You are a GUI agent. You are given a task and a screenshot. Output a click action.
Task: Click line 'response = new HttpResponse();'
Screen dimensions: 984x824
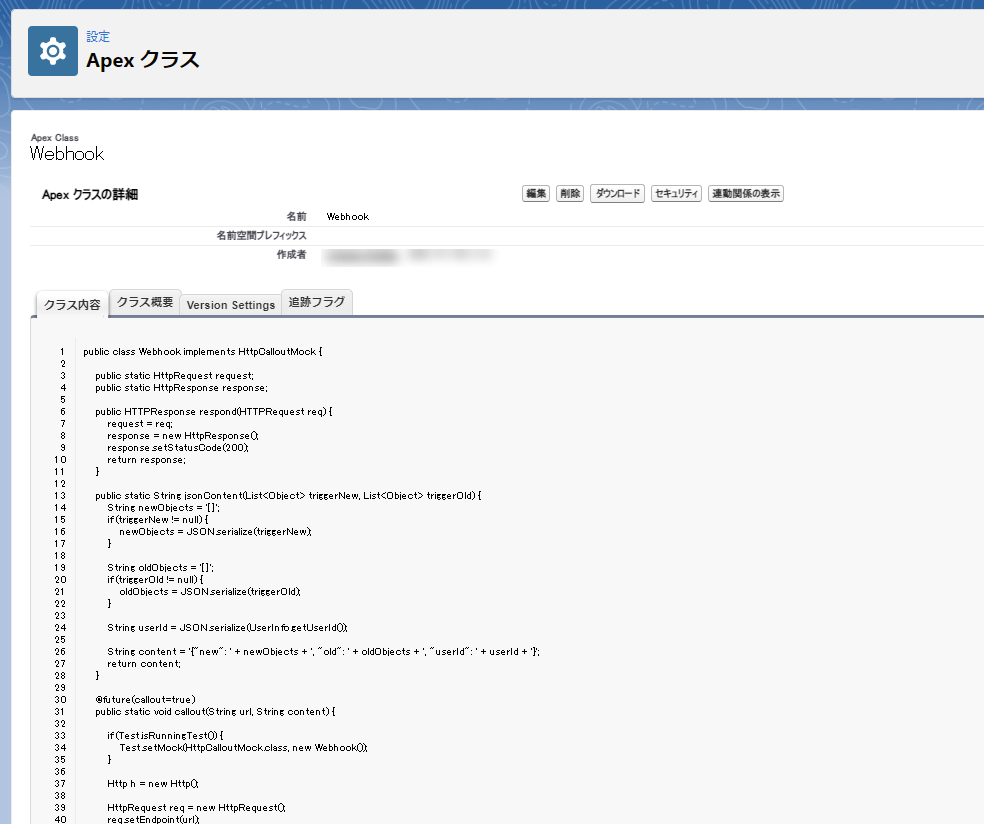pyautogui.click(x=183, y=436)
